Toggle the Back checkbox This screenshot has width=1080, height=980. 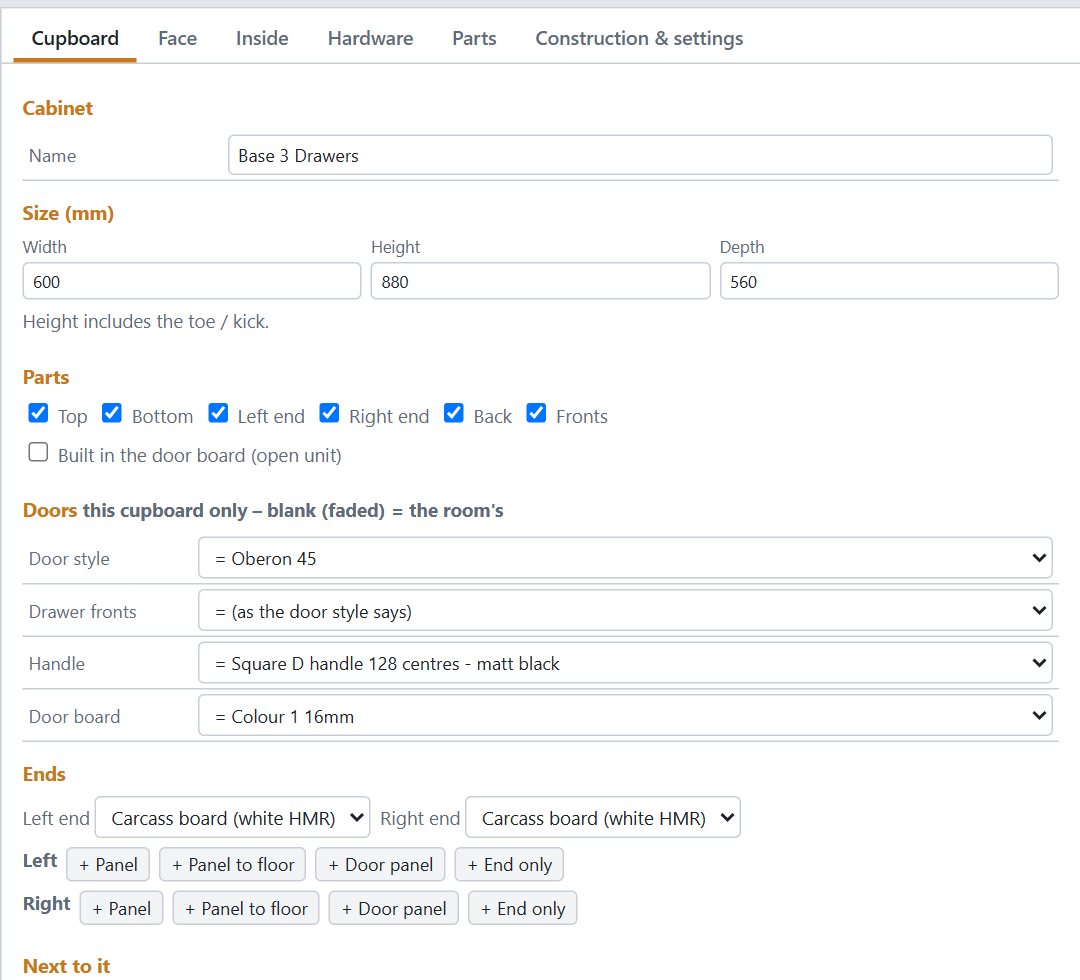click(453, 413)
